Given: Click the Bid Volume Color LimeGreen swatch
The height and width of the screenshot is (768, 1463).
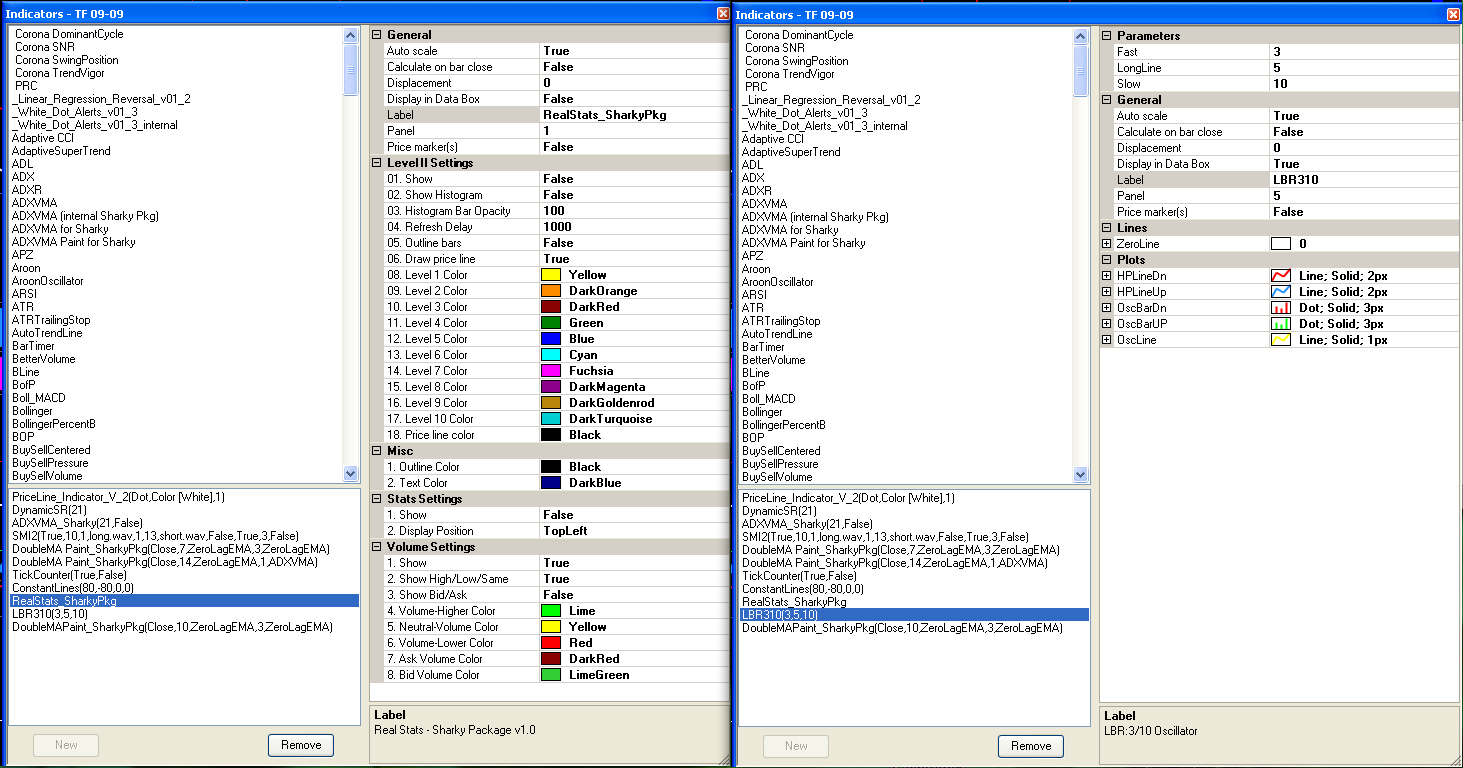Looking at the screenshot, I should tap(551, 675).
